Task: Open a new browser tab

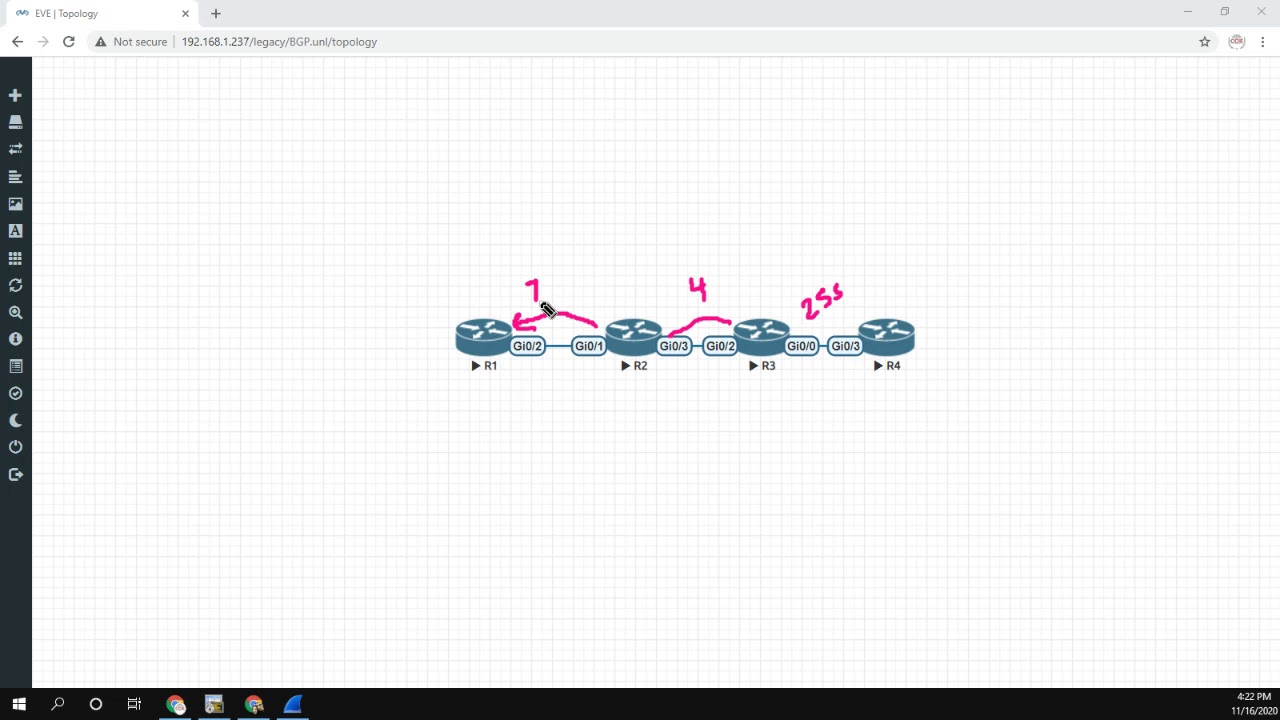Action: click(x=216, y=14)
